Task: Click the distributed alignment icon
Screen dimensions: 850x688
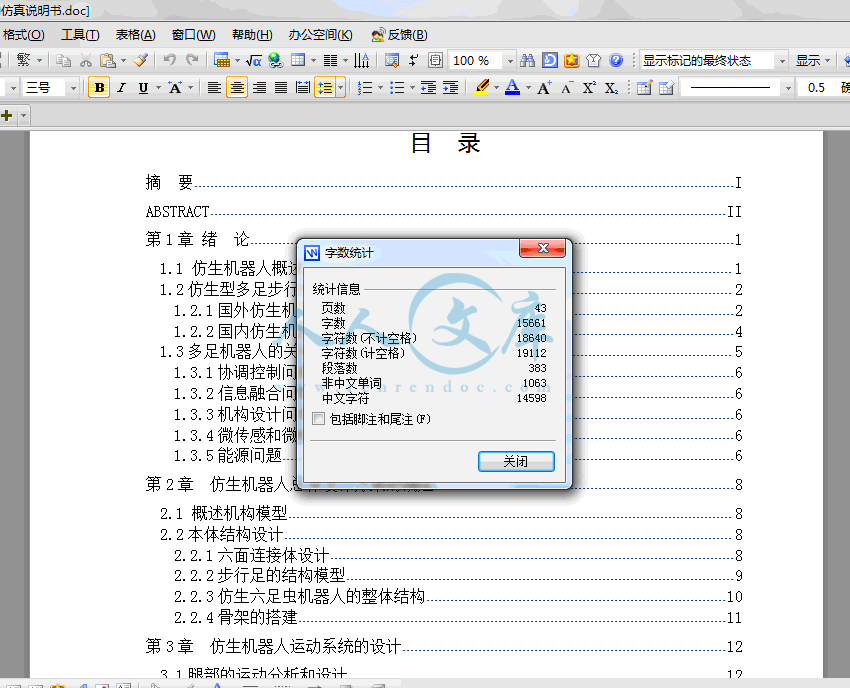Action: tap(303, 87)
